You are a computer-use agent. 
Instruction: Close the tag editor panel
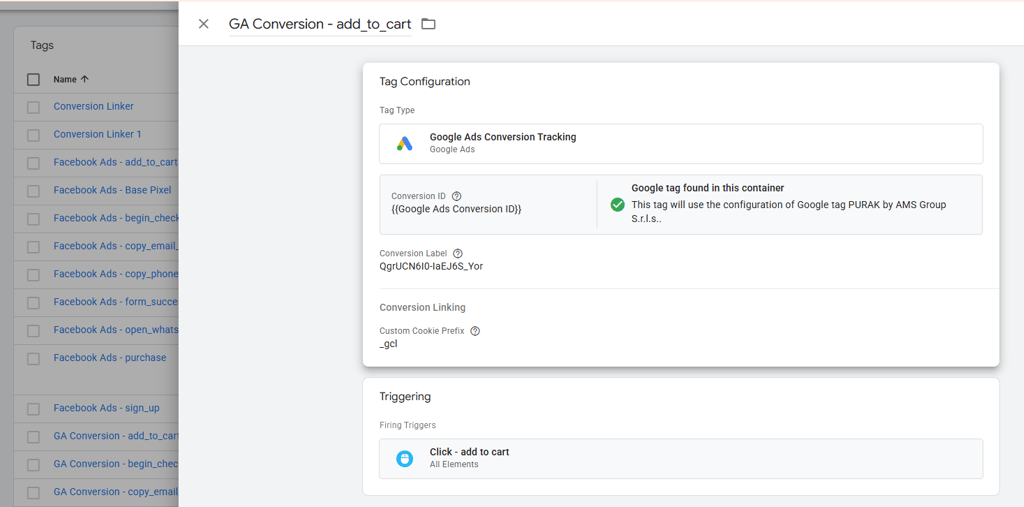click(204, 24)
